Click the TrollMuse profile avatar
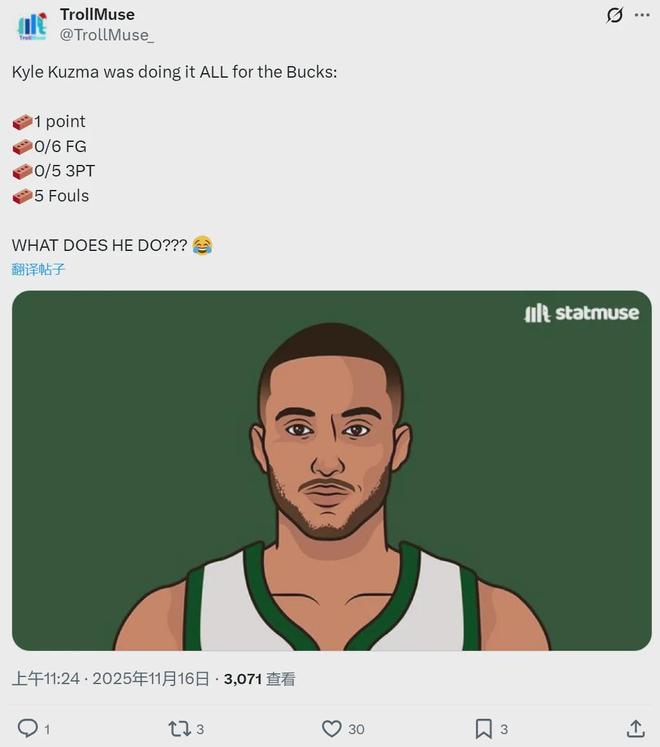Screen dimensions: 660x747 tap(32, 25)
